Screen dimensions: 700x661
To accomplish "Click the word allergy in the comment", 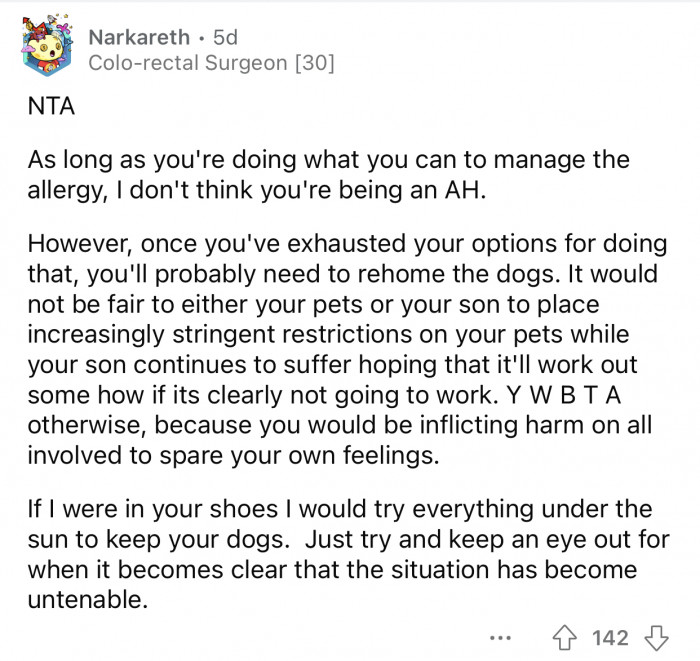I will 61,192.
